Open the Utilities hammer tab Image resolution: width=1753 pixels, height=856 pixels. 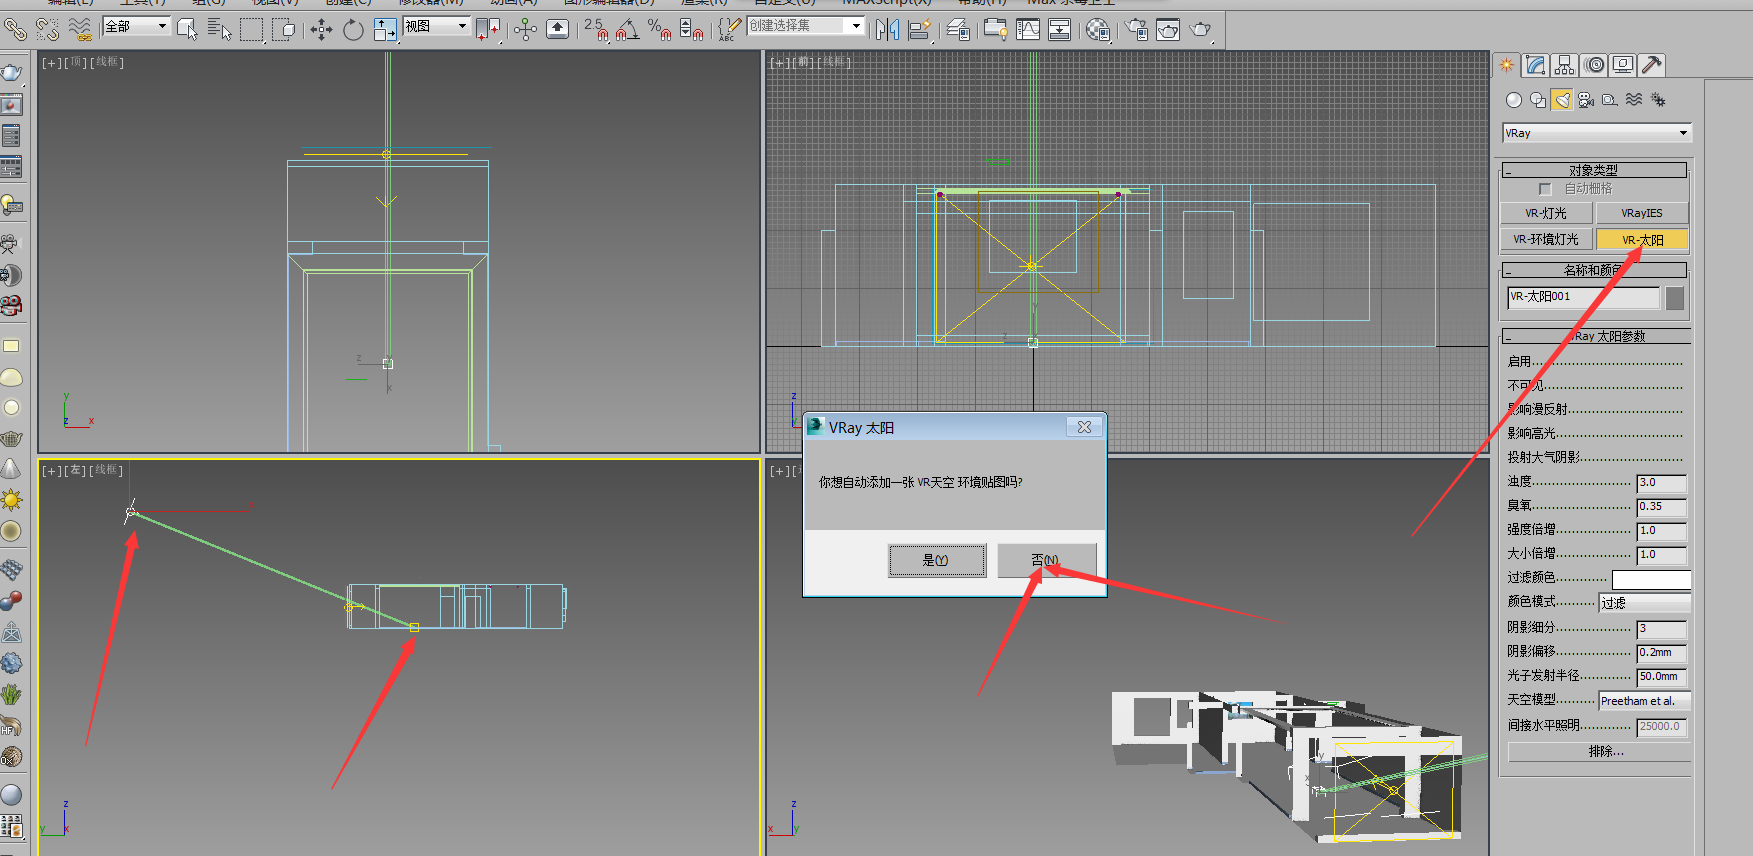(x=1652, y=66)
